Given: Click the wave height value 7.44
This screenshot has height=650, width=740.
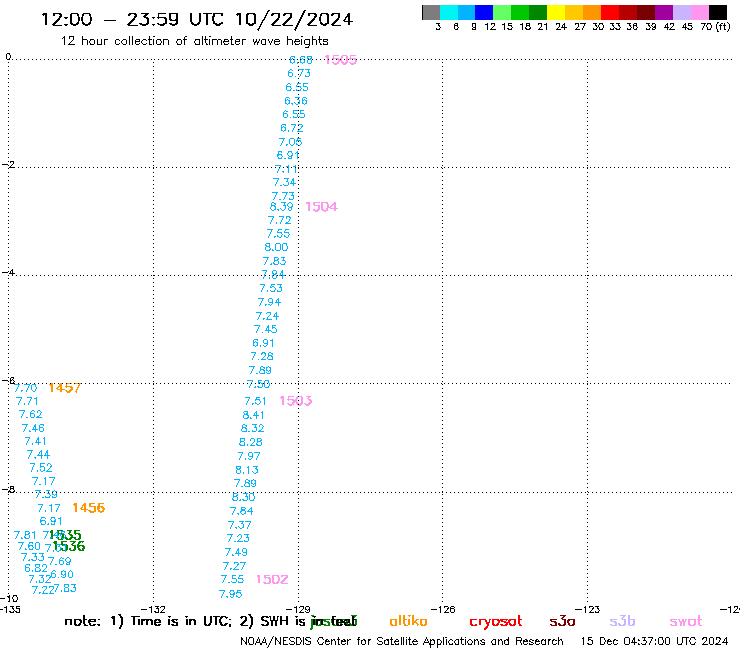Looking at the screenshot, I should [38, 455].
